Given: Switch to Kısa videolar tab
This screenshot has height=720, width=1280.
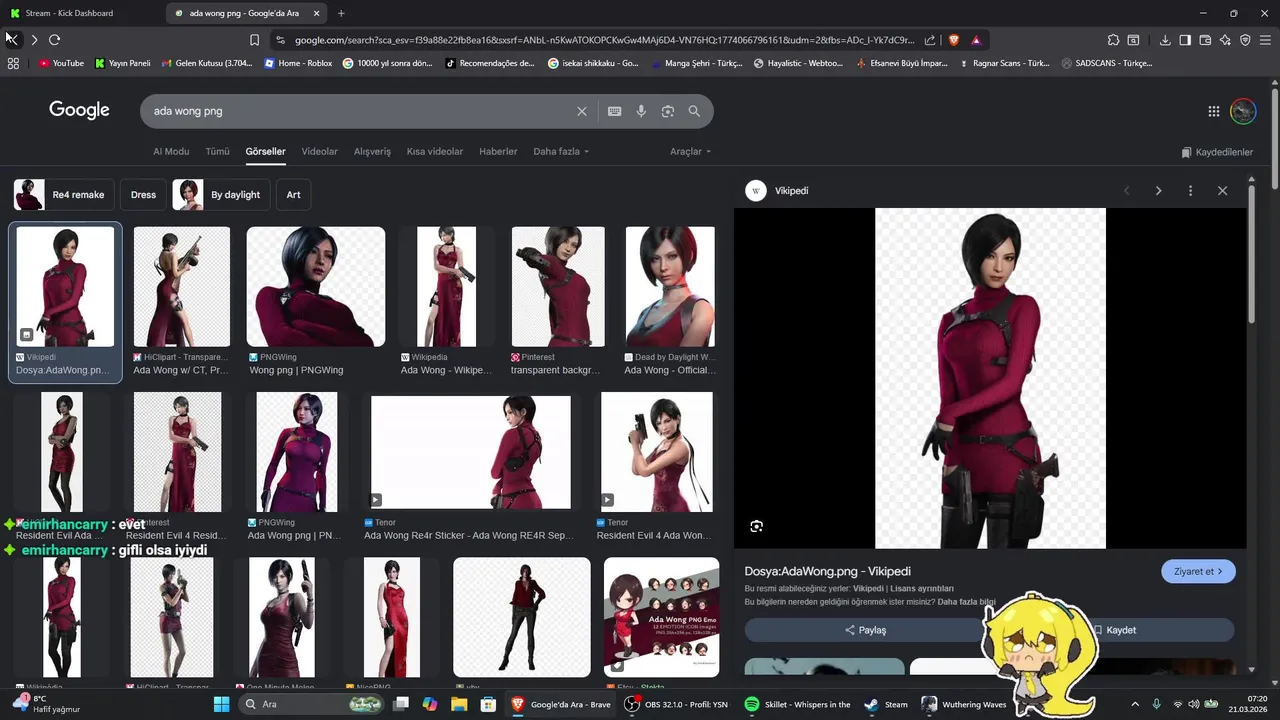Looking at the screenshot, I should coord(435,152).
